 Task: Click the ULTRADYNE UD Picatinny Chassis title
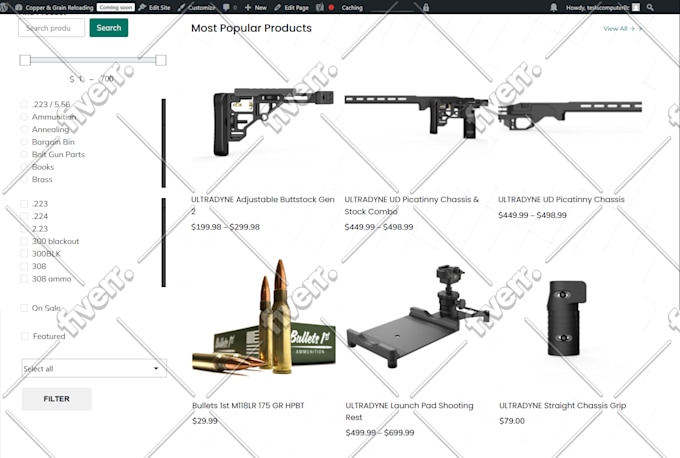561,200
